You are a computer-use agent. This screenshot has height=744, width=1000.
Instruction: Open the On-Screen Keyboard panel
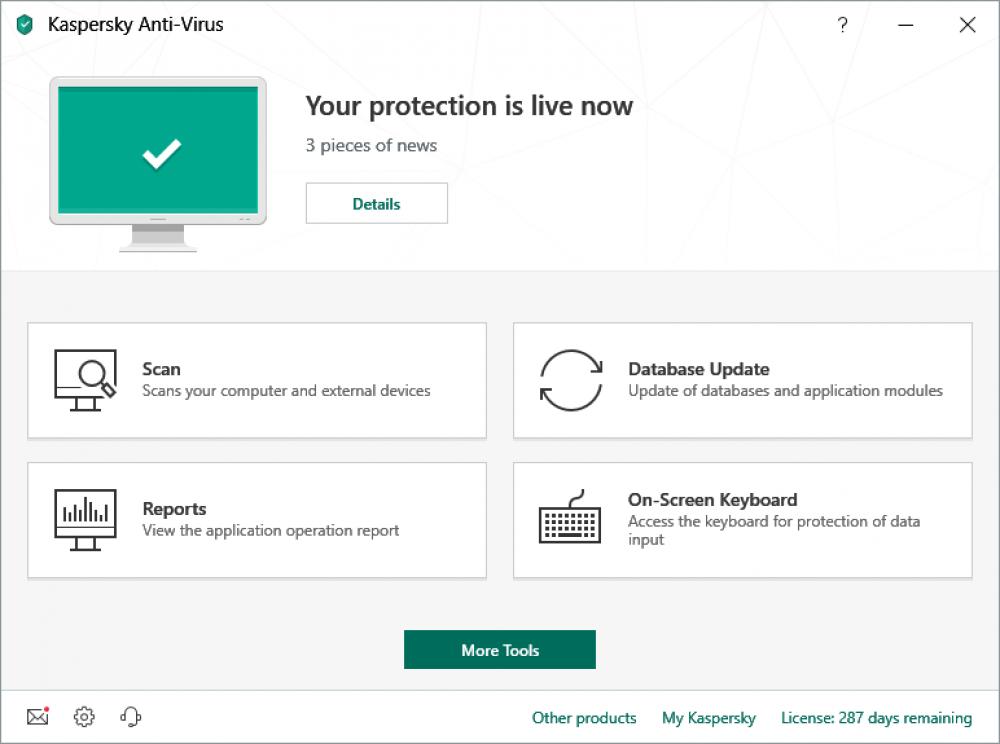pyautogui.click(x=742, y=520)
